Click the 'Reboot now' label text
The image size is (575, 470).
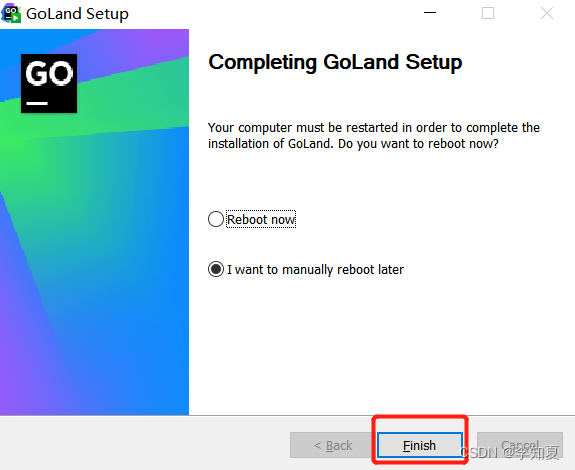click(x=261, y=220)
